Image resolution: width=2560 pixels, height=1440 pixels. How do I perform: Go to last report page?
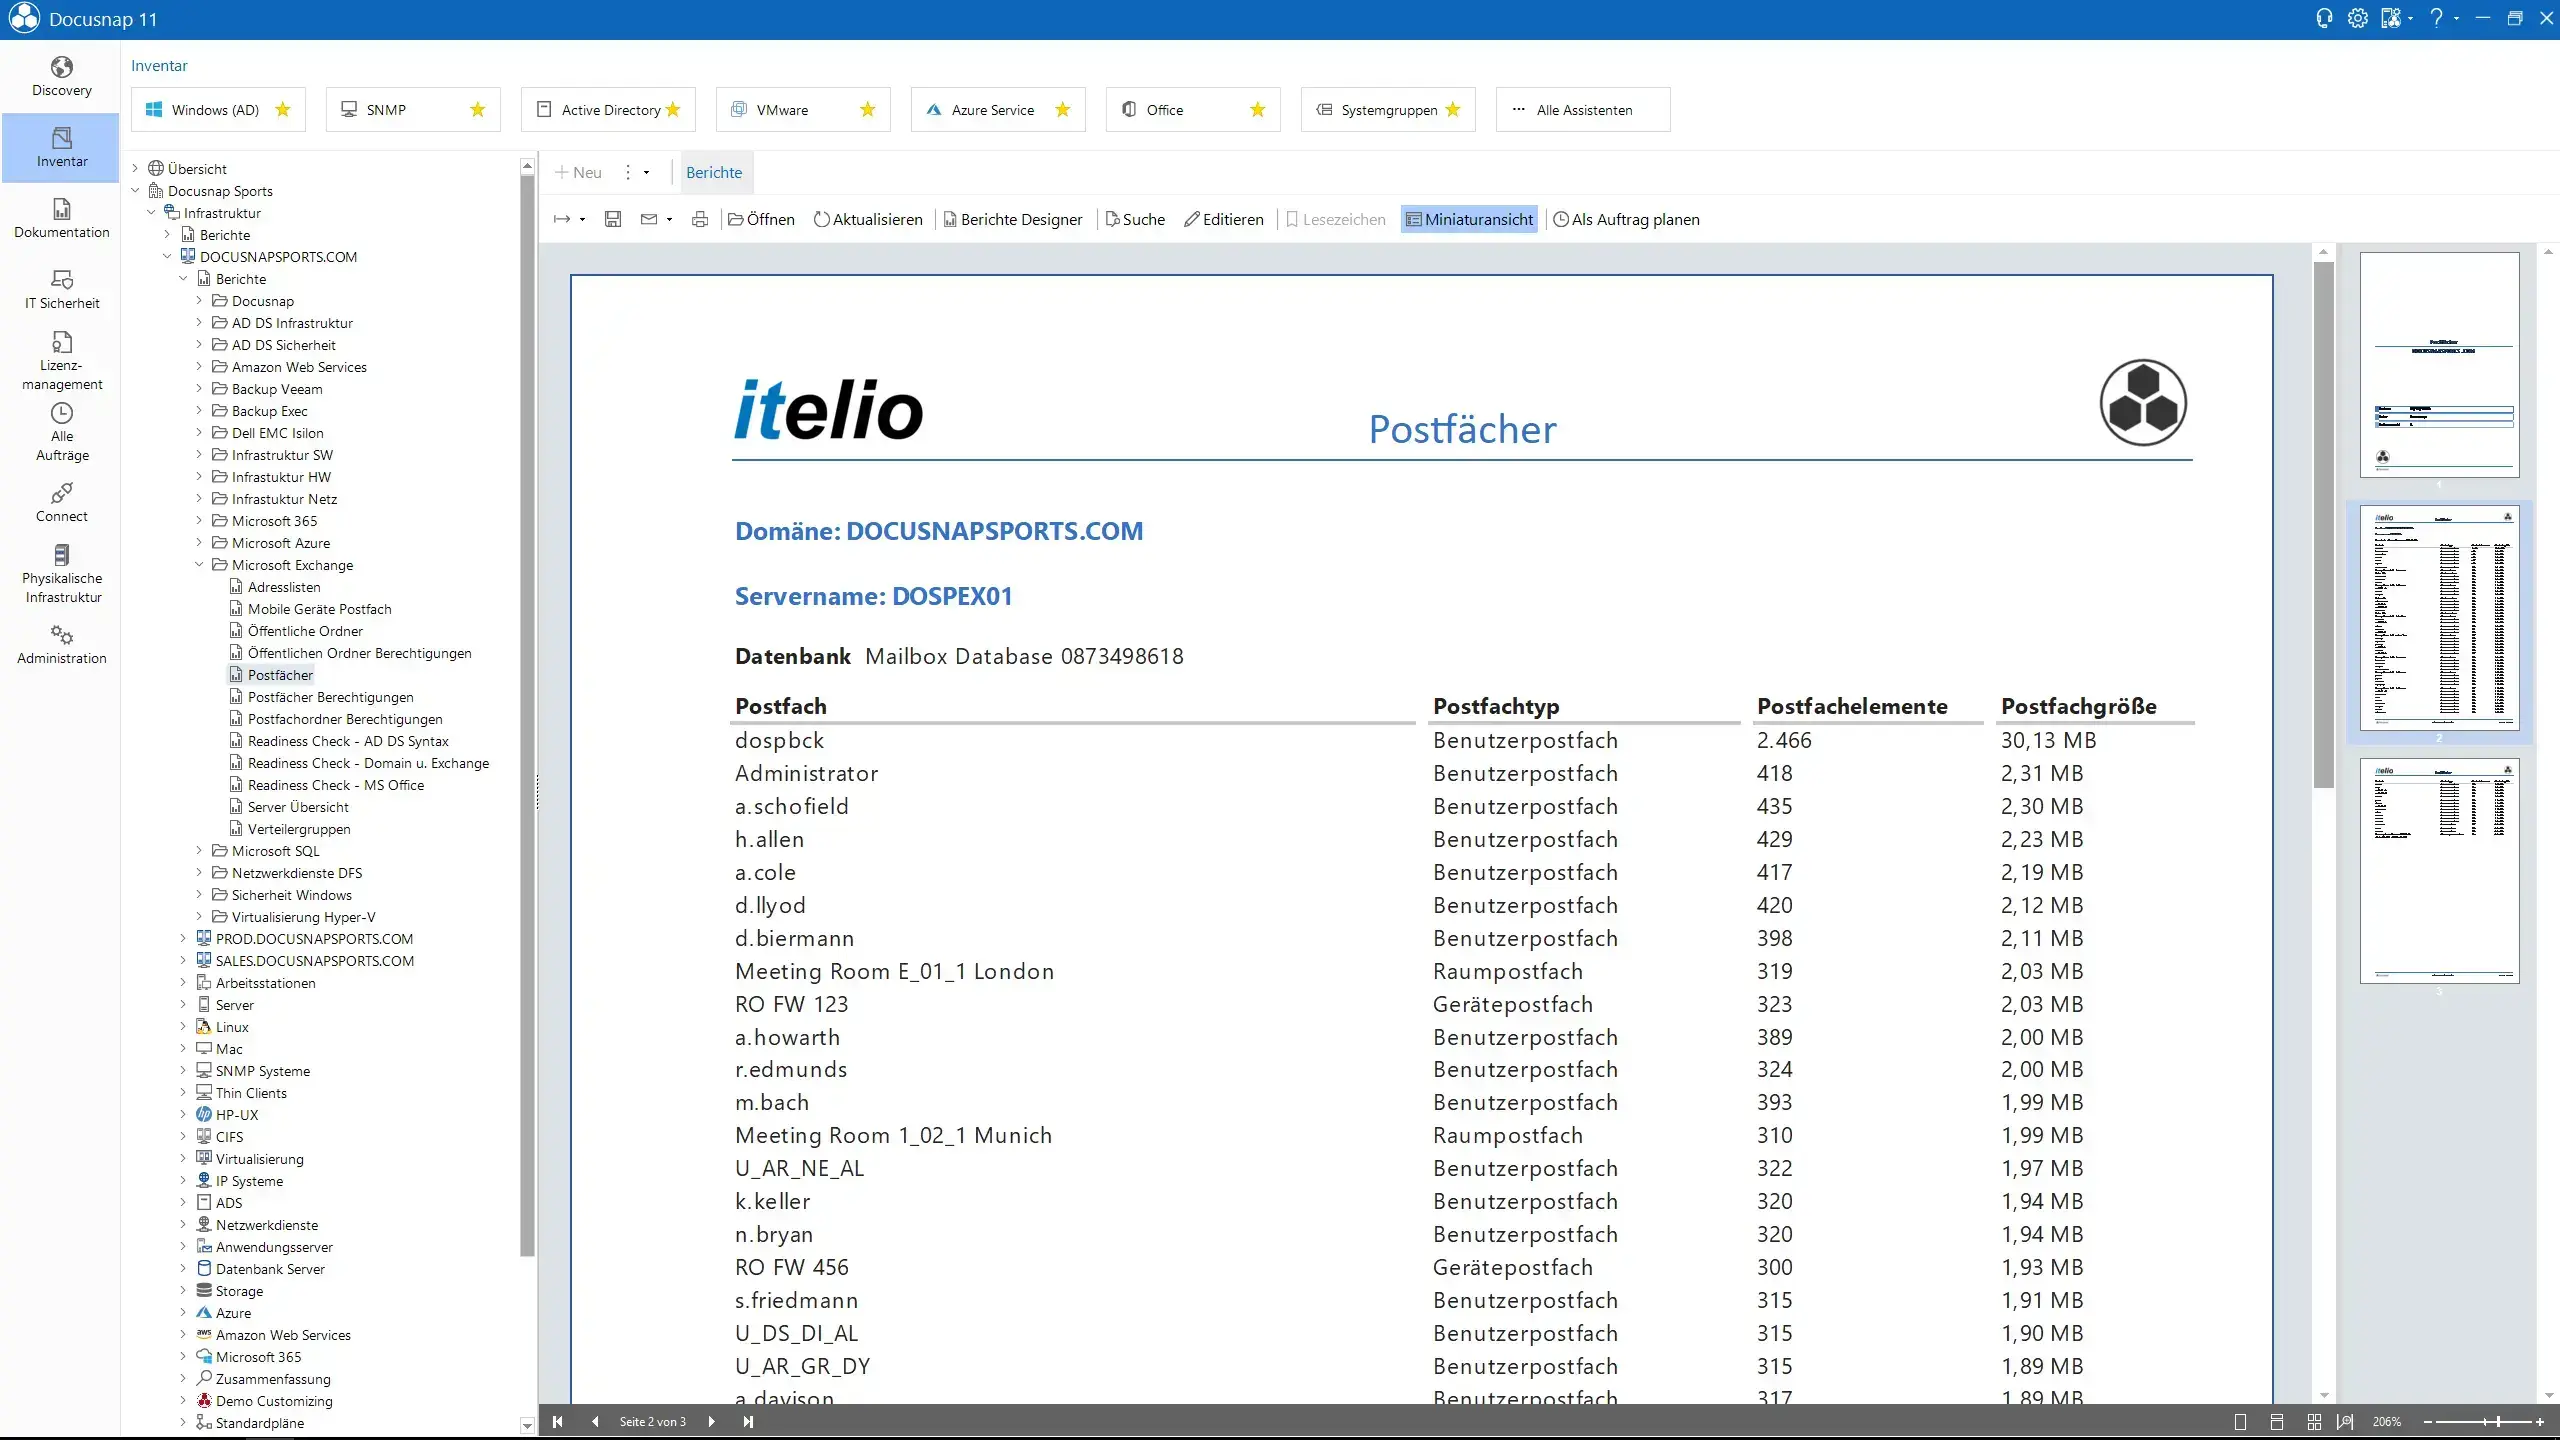748,1421
